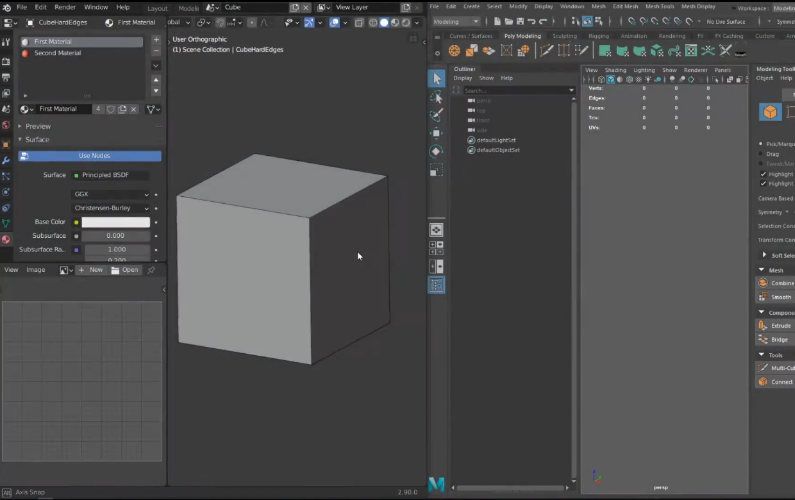795x500 pixels.
Task: Open the GGX distribution dropdown
Action: pyautogui.click(x=111, y=194)
